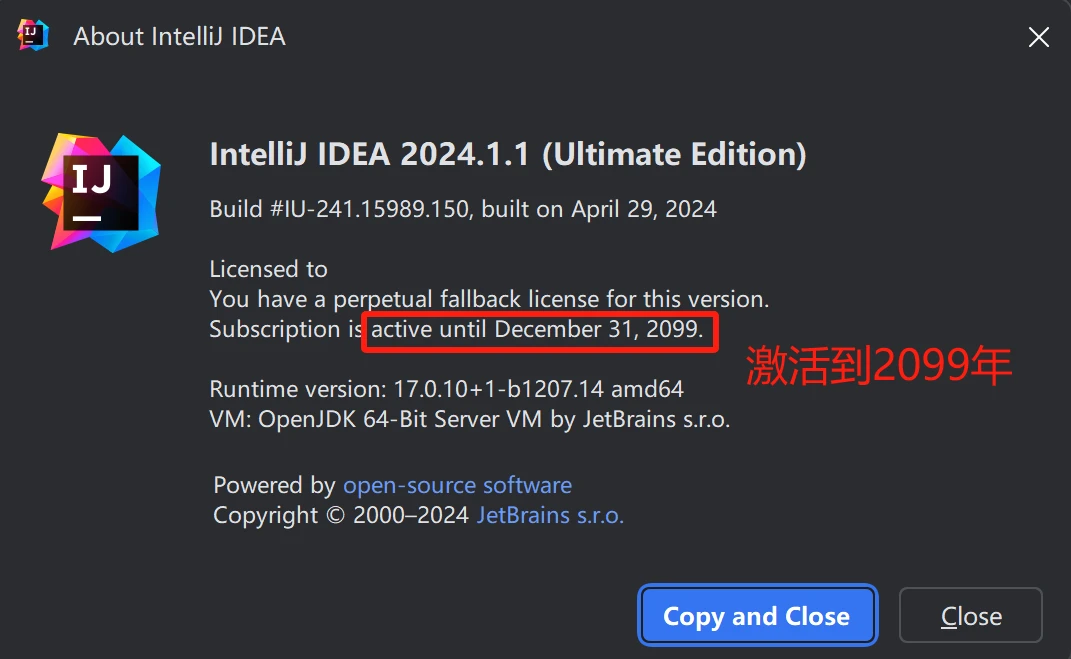The image size is (1071, 659).
Task: Close the About dialog with the X
Action: pos(1038,37)
